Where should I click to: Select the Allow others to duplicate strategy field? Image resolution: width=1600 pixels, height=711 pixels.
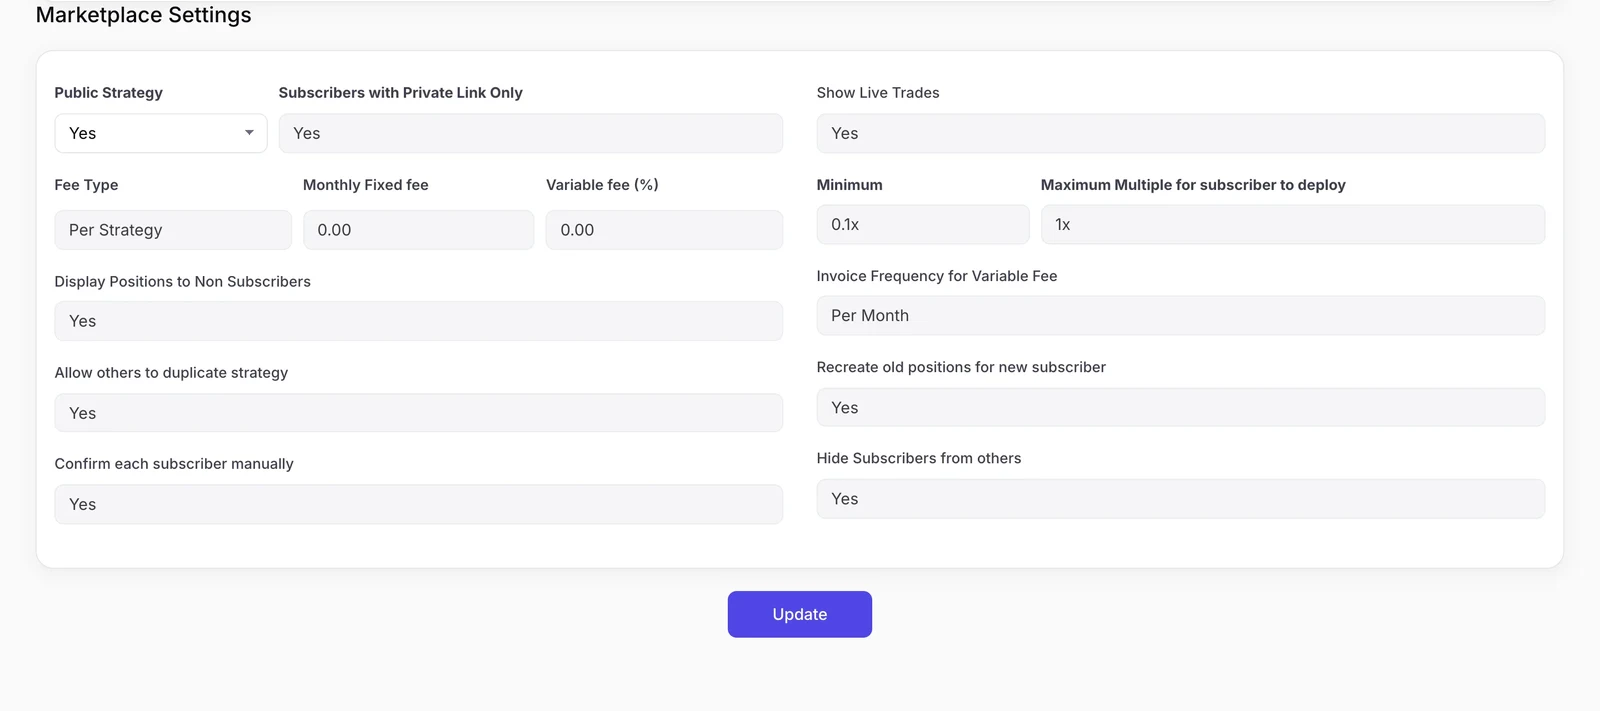(x=419, y=413)
